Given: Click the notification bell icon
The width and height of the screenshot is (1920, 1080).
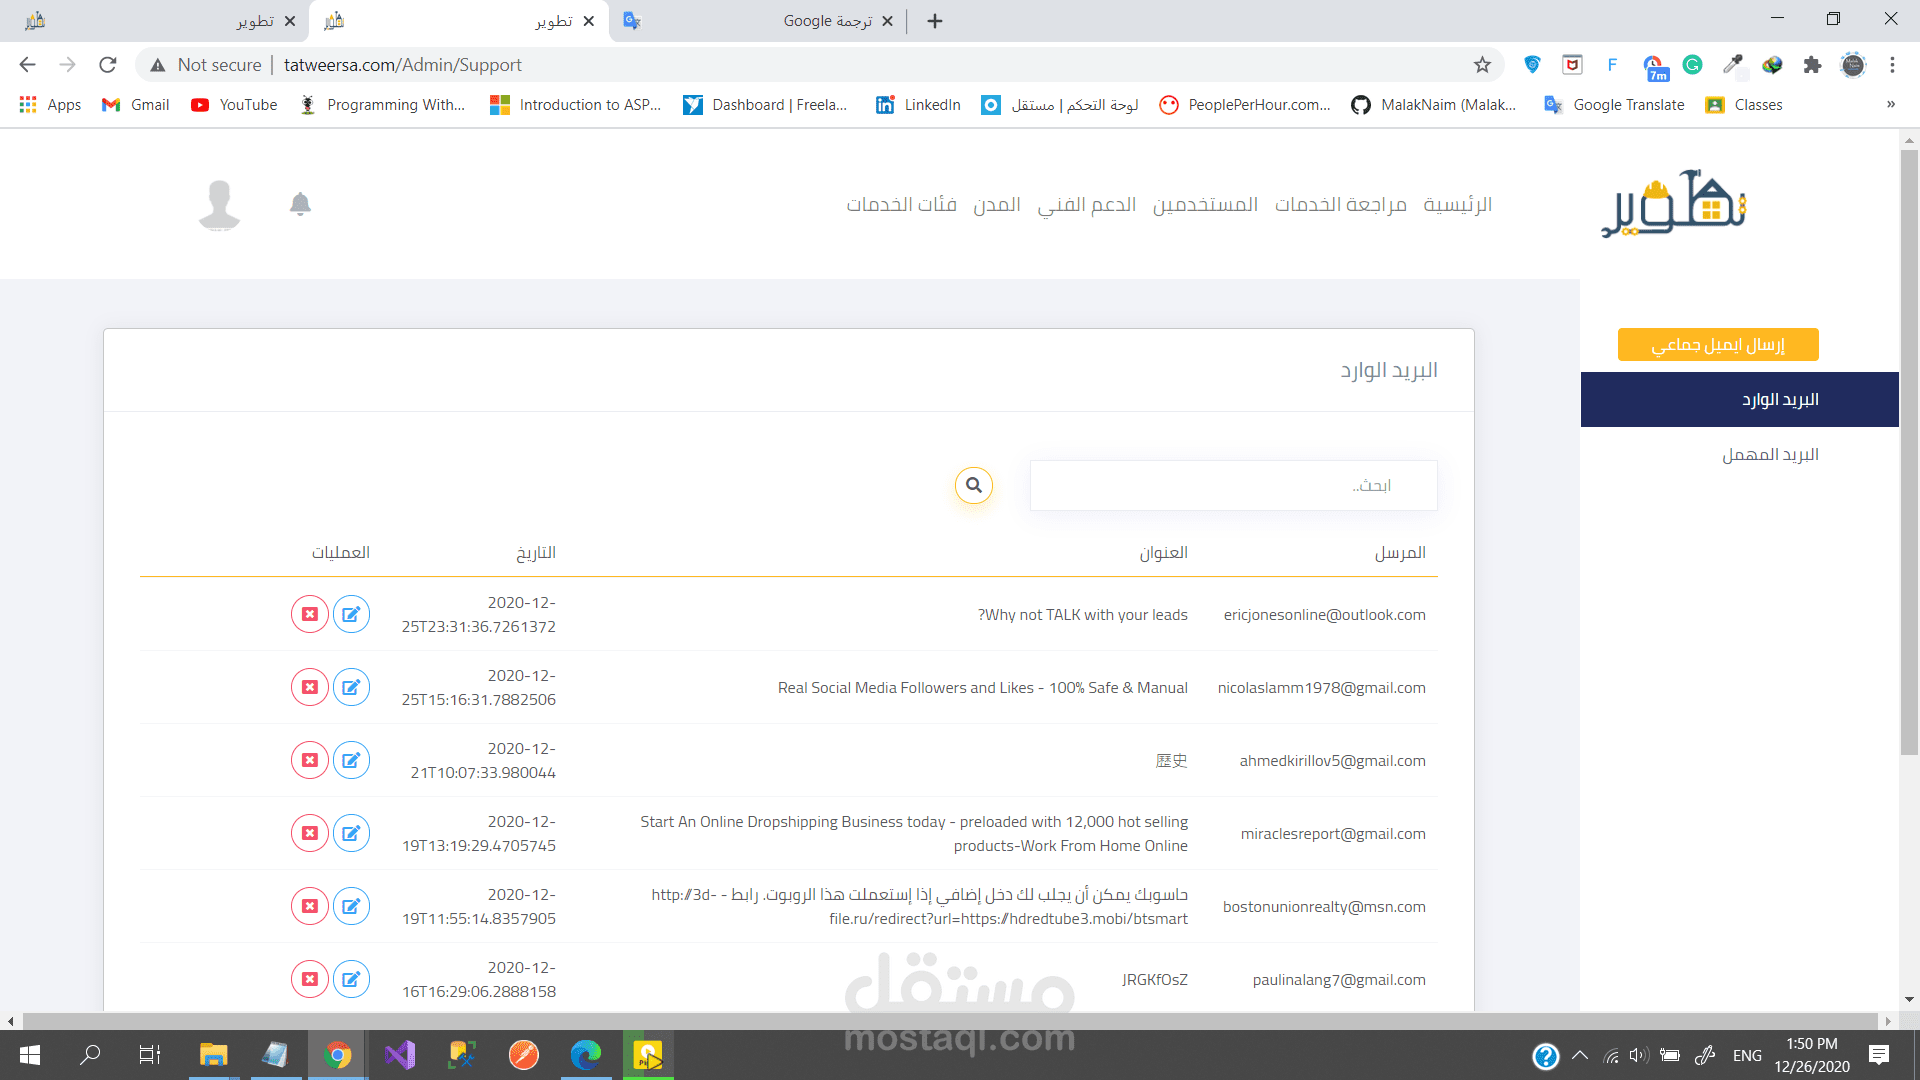Looking at the screenshot, I should tap(300, 204).
